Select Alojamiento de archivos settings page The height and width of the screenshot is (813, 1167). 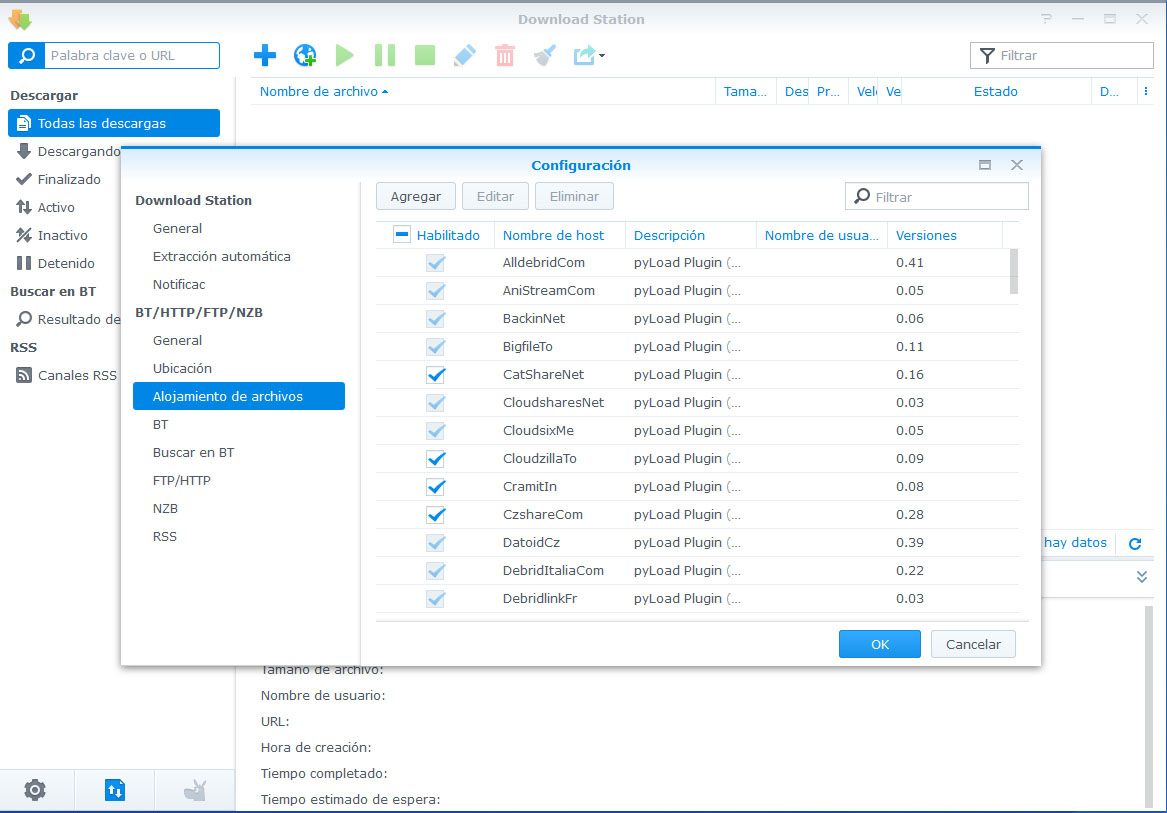click(x=239, y=396)
